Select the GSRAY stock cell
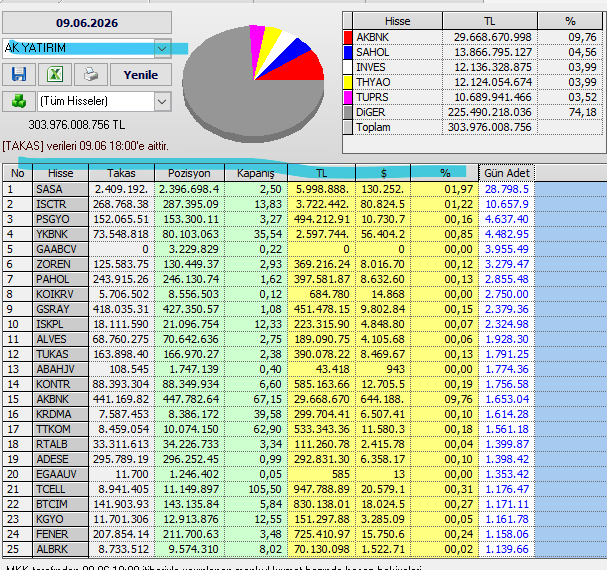The image size is (607, 570). pos(60,309)
